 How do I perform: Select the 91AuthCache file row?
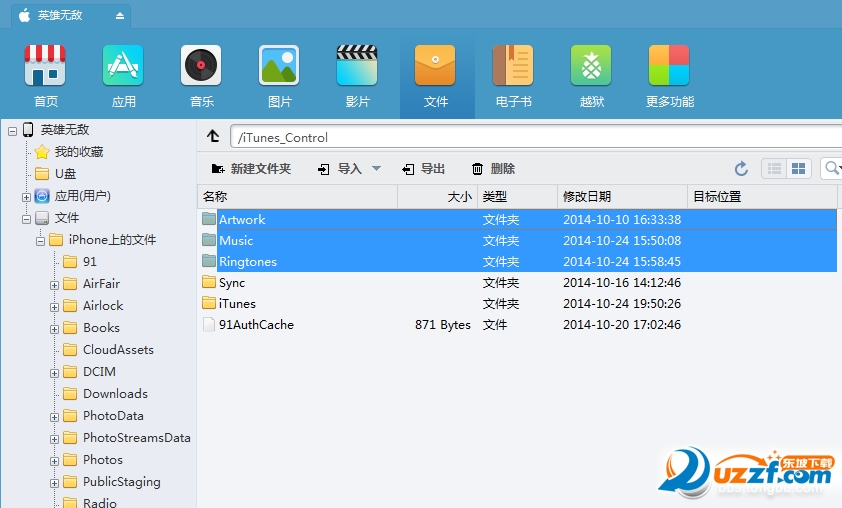(x=519, y=324)
